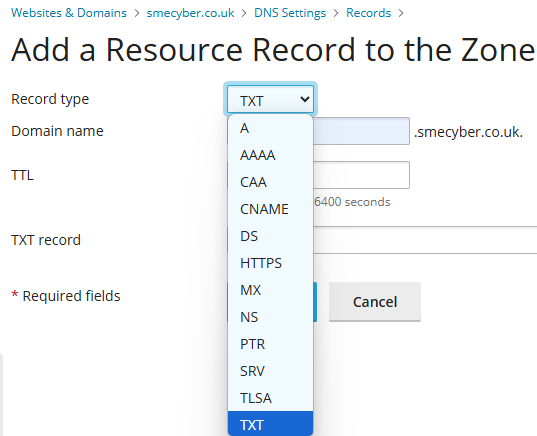Select DS record type option

tap(270, 236)
